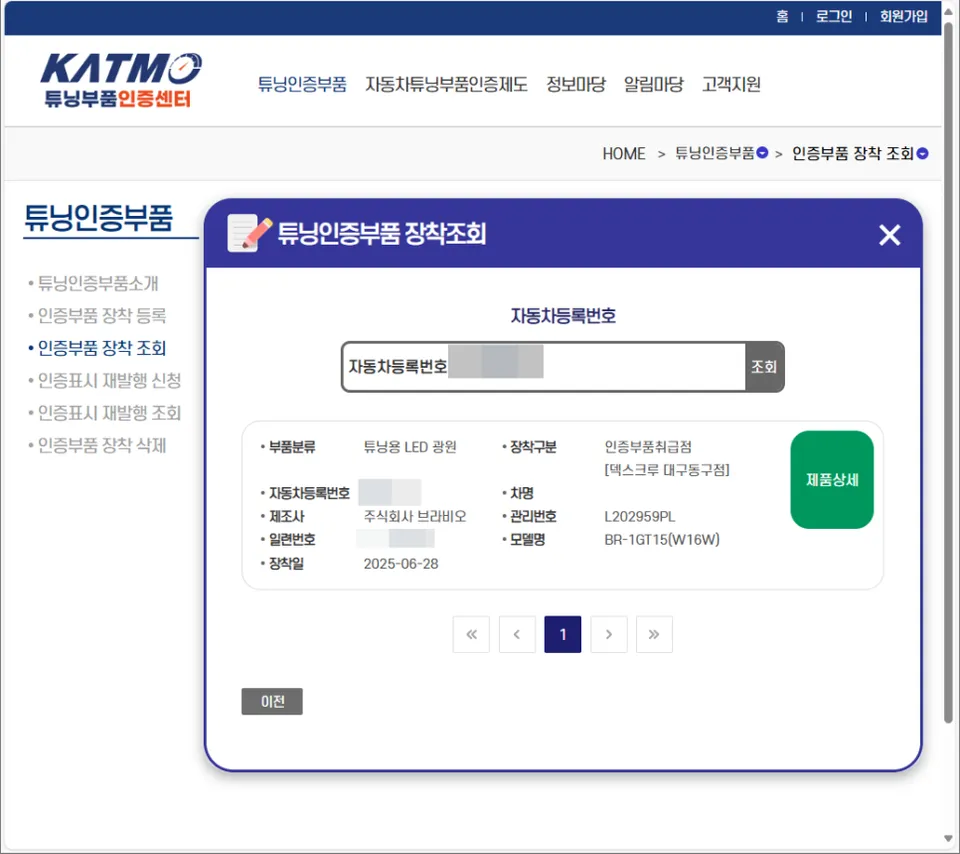
Task: Expand the 인증부품 장착 조회 breadcrumb dropdown
Action: pyautogui.click(x=922, y=153)
